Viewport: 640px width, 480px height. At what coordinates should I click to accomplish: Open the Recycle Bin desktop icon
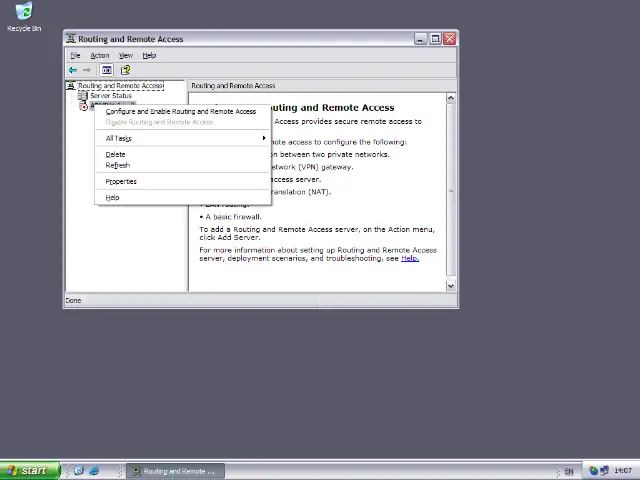pos(24,12)
